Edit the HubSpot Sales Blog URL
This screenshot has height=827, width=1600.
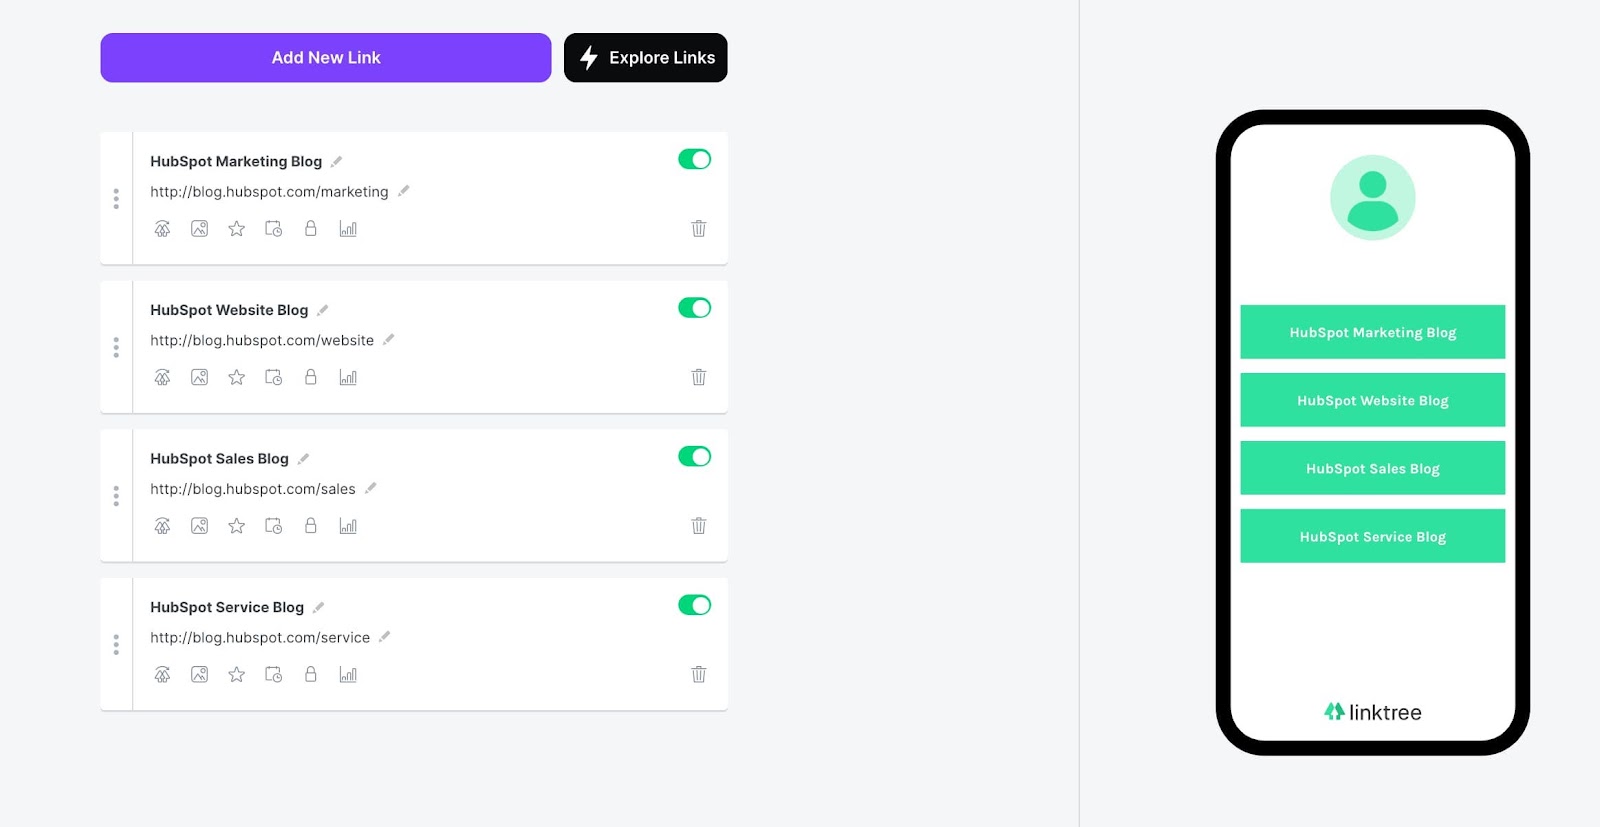click(x=370, y=488)
